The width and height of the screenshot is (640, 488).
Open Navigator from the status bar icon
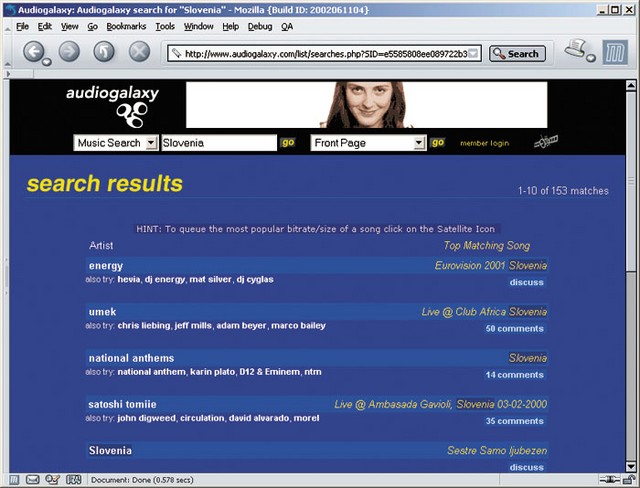[14, 480]
